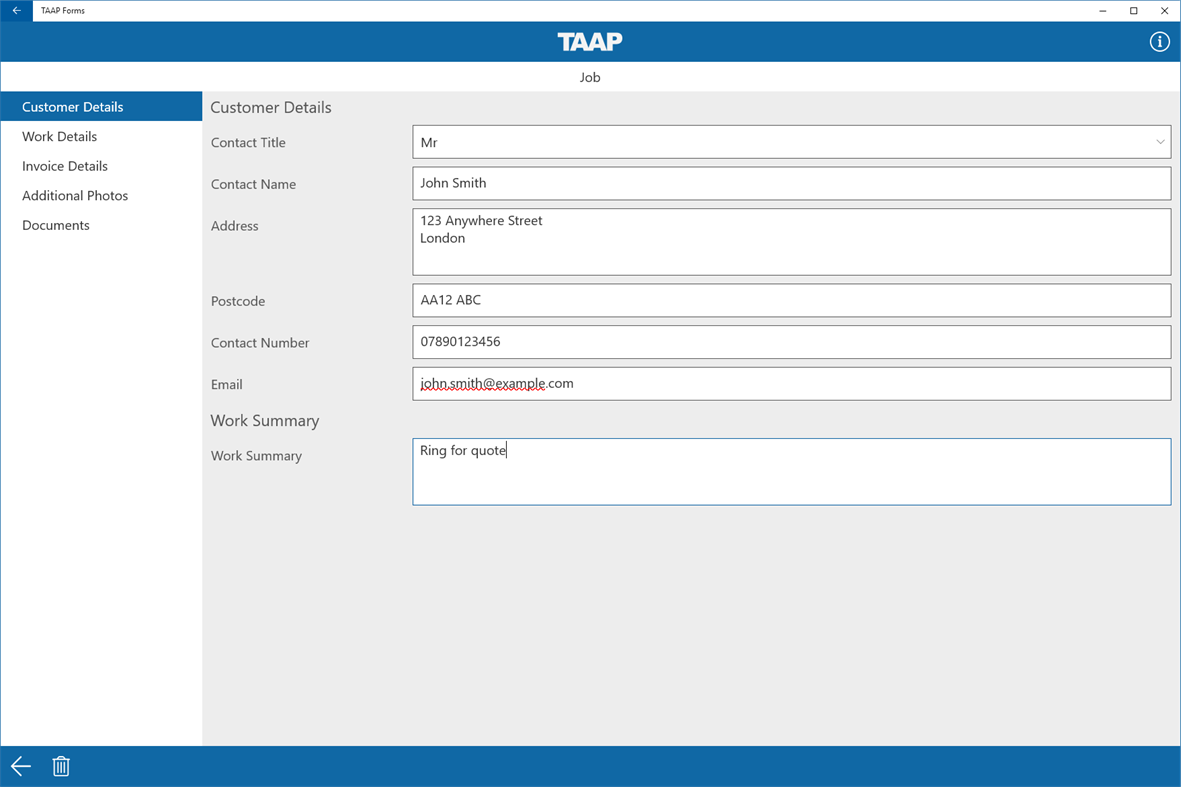
Task: Select Customer Details in the sidebar
Action: point(72,106)
